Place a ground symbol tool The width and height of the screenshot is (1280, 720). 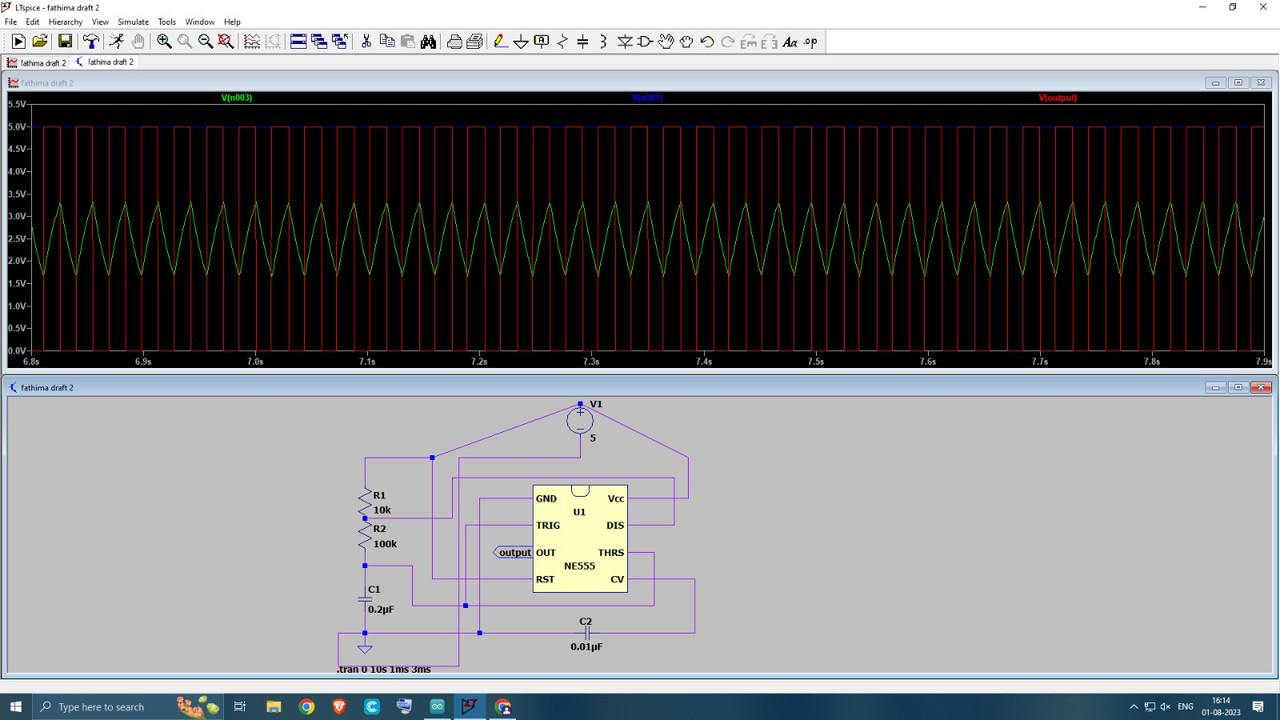tap(521, 41)
